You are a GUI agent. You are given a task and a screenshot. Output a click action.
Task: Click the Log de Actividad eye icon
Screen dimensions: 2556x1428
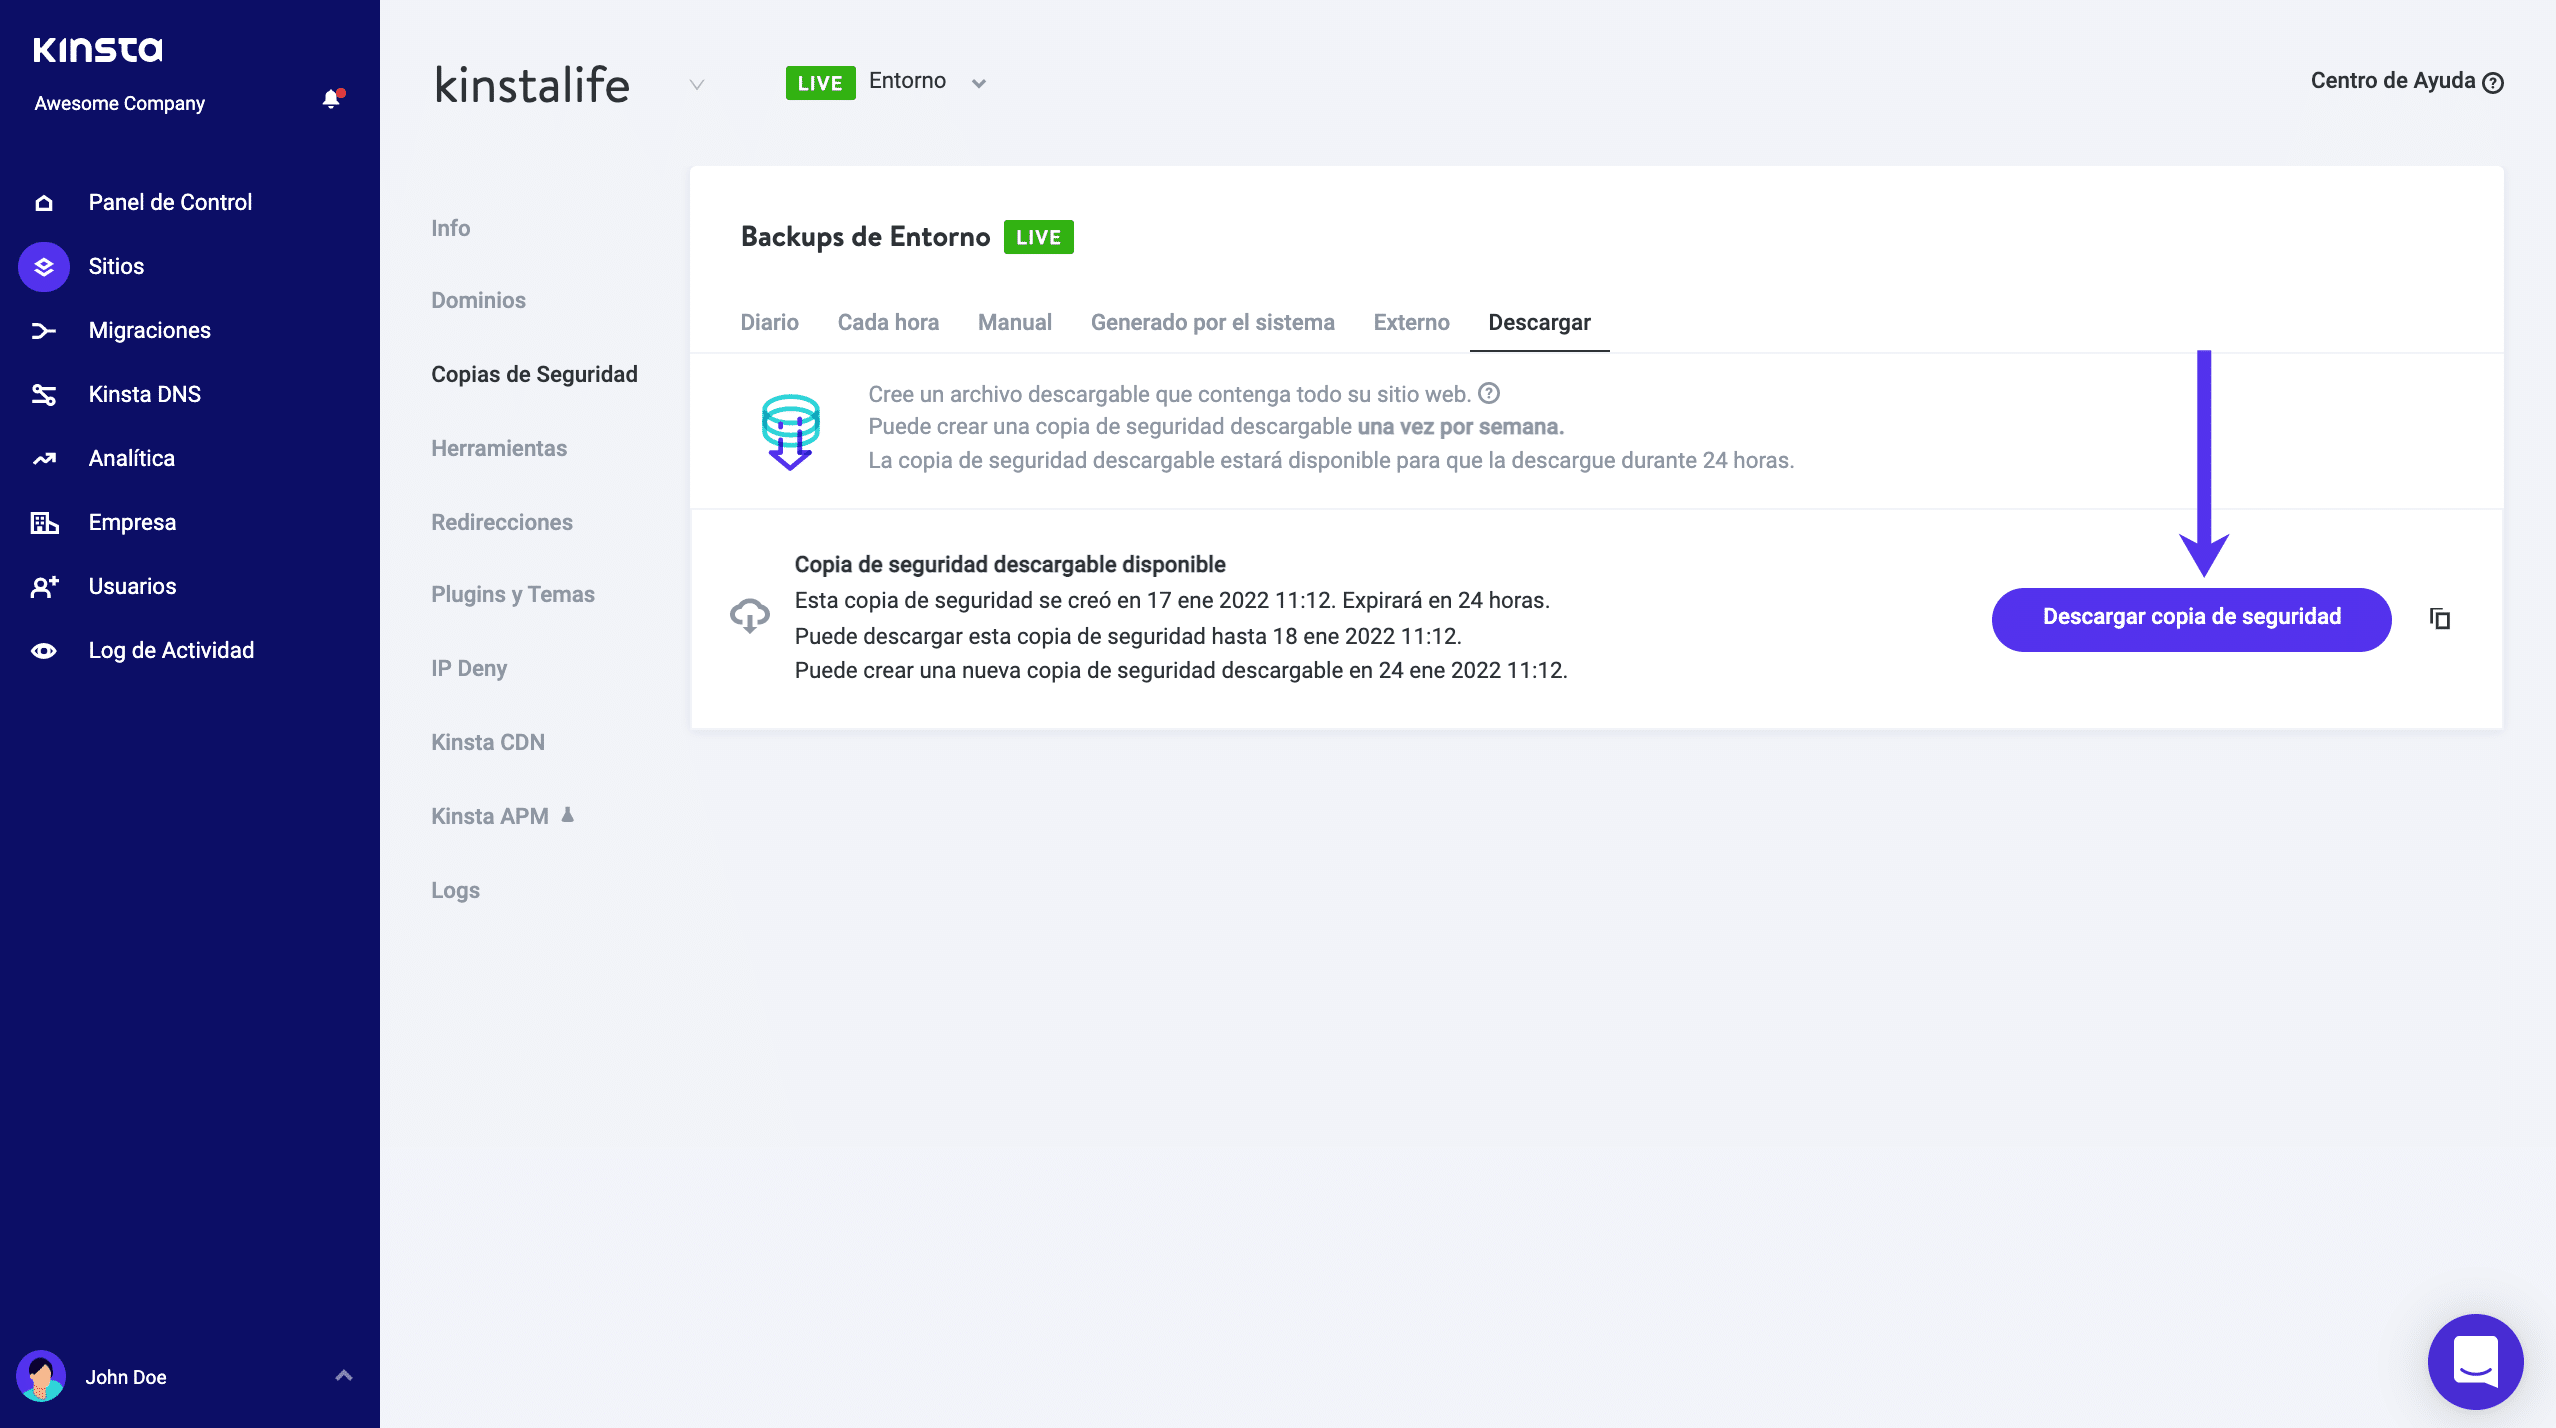tap(44, 651)
